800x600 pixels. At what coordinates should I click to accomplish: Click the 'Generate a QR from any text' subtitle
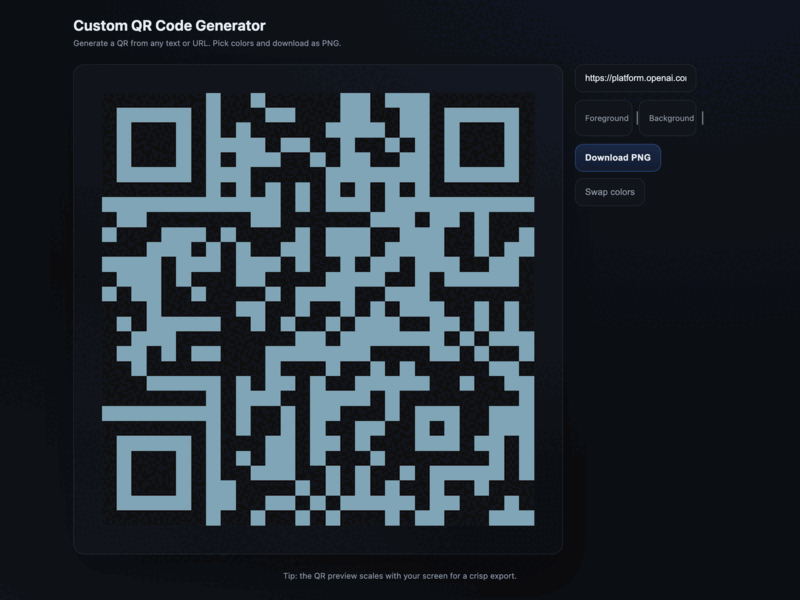[207, 43]
